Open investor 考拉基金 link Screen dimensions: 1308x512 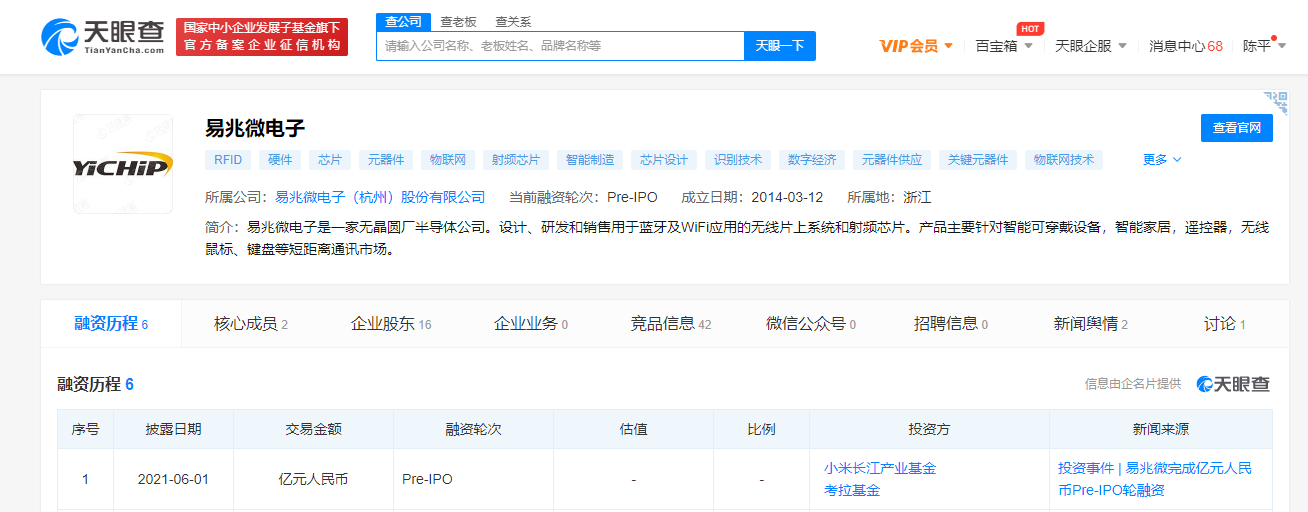point(852,490)
